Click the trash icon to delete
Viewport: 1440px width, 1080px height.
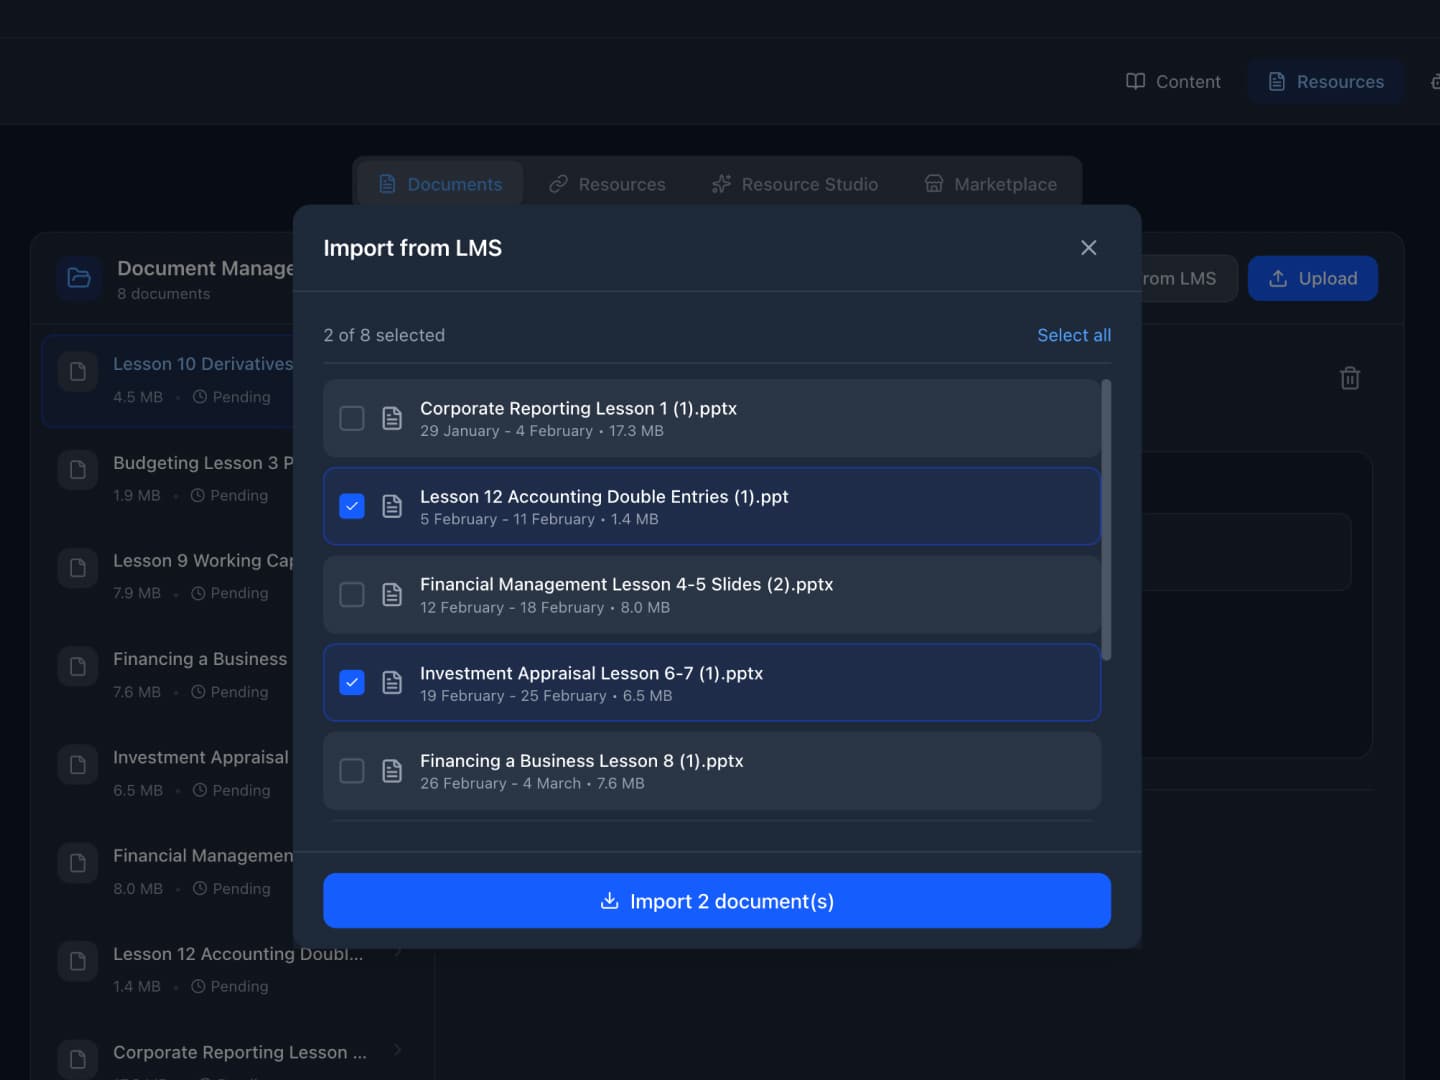click(1349, 378)
